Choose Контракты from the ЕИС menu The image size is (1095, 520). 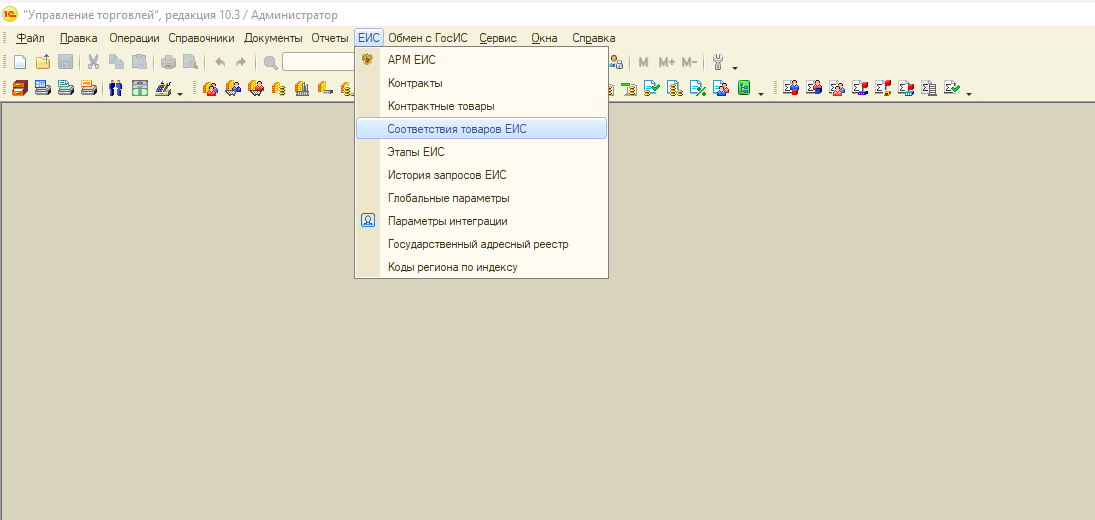click(x=481, y=83)
